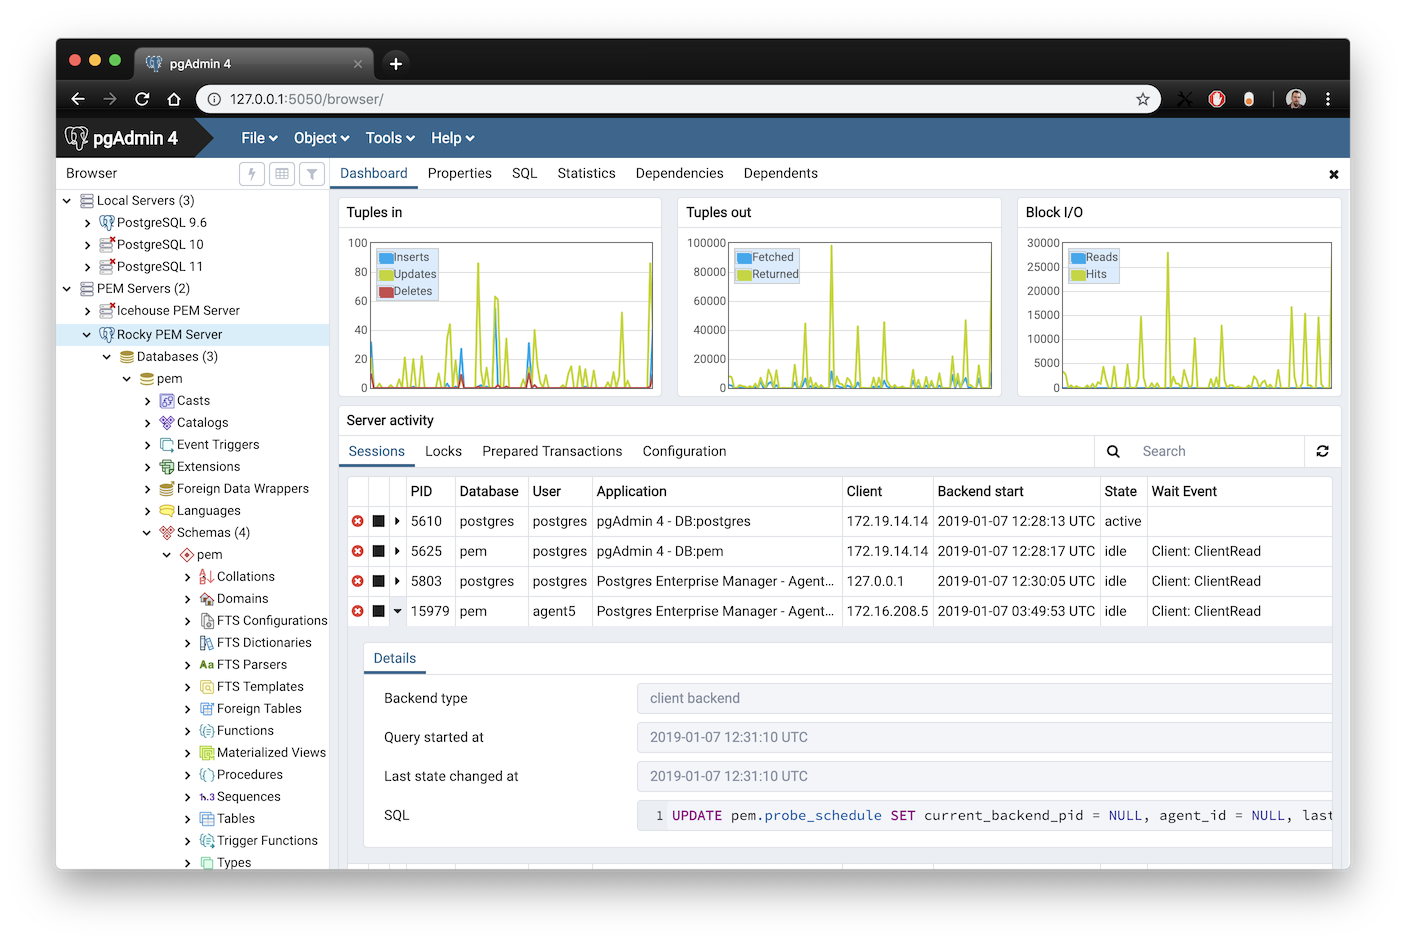Open the Locks tab in Server activity
The image size is (1406, 943).
(x=443, y=451)
